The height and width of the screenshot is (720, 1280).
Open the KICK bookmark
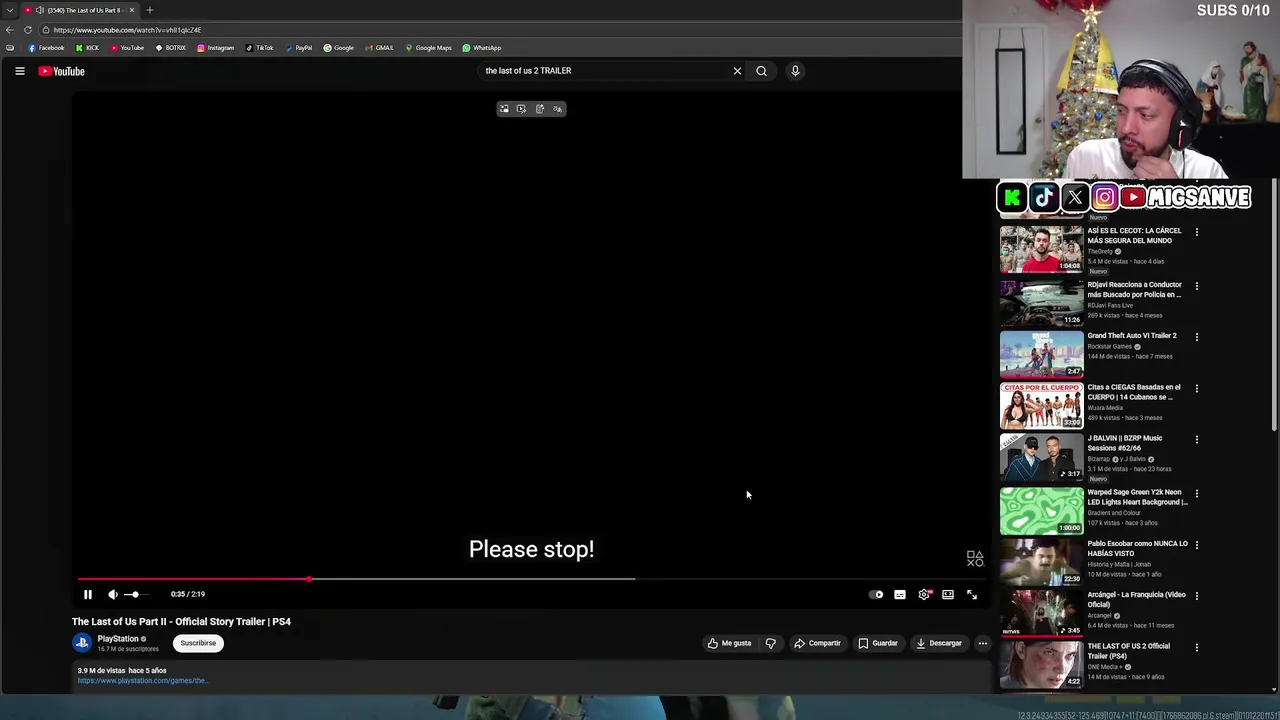pos(87,48)
